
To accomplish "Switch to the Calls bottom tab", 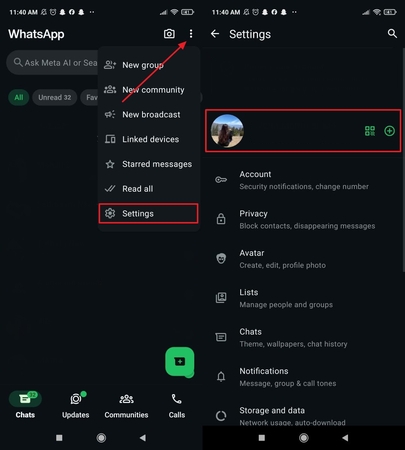I will 177,405.
